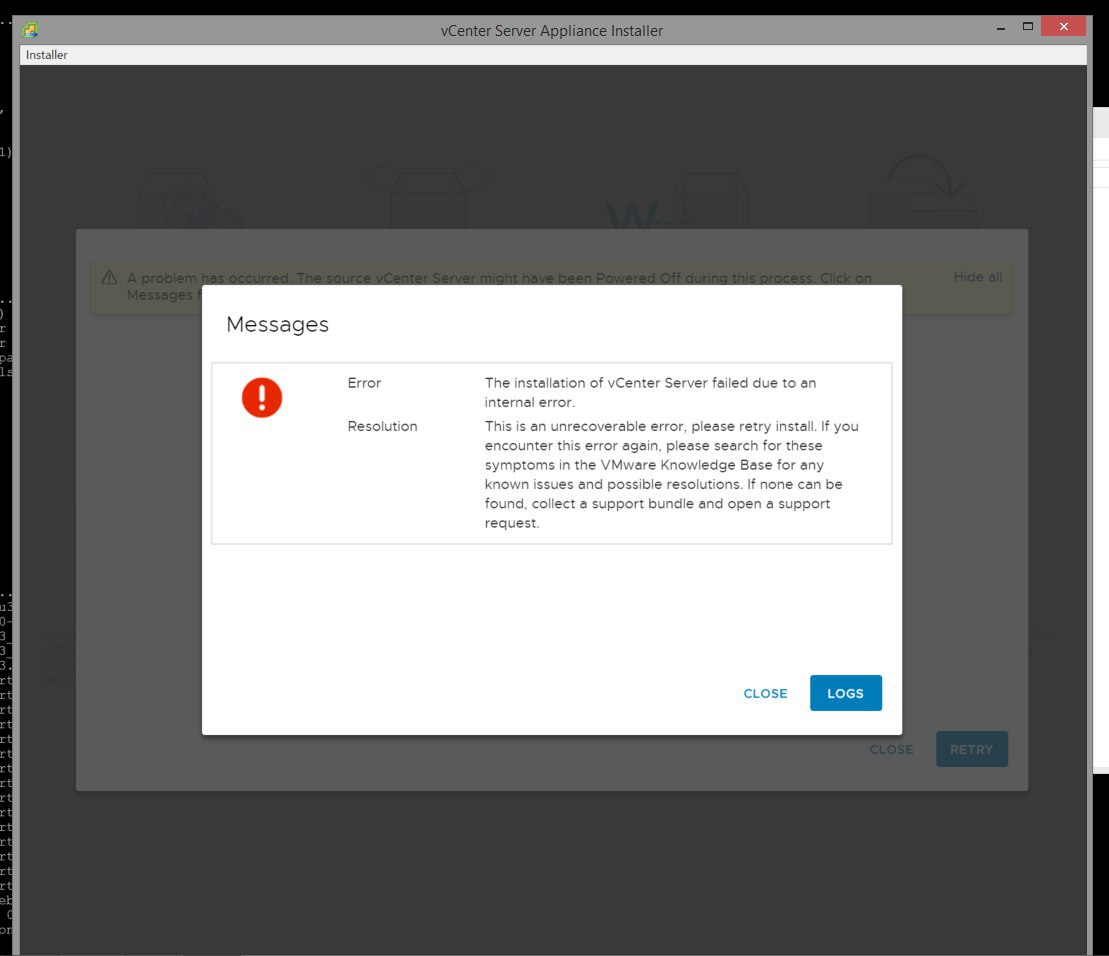Image resolution: width=1109 pixels, height=956 pixels.
Task: Click the dimmed Upgrade open-box icon in the background
Action: [x=429, y=195]
